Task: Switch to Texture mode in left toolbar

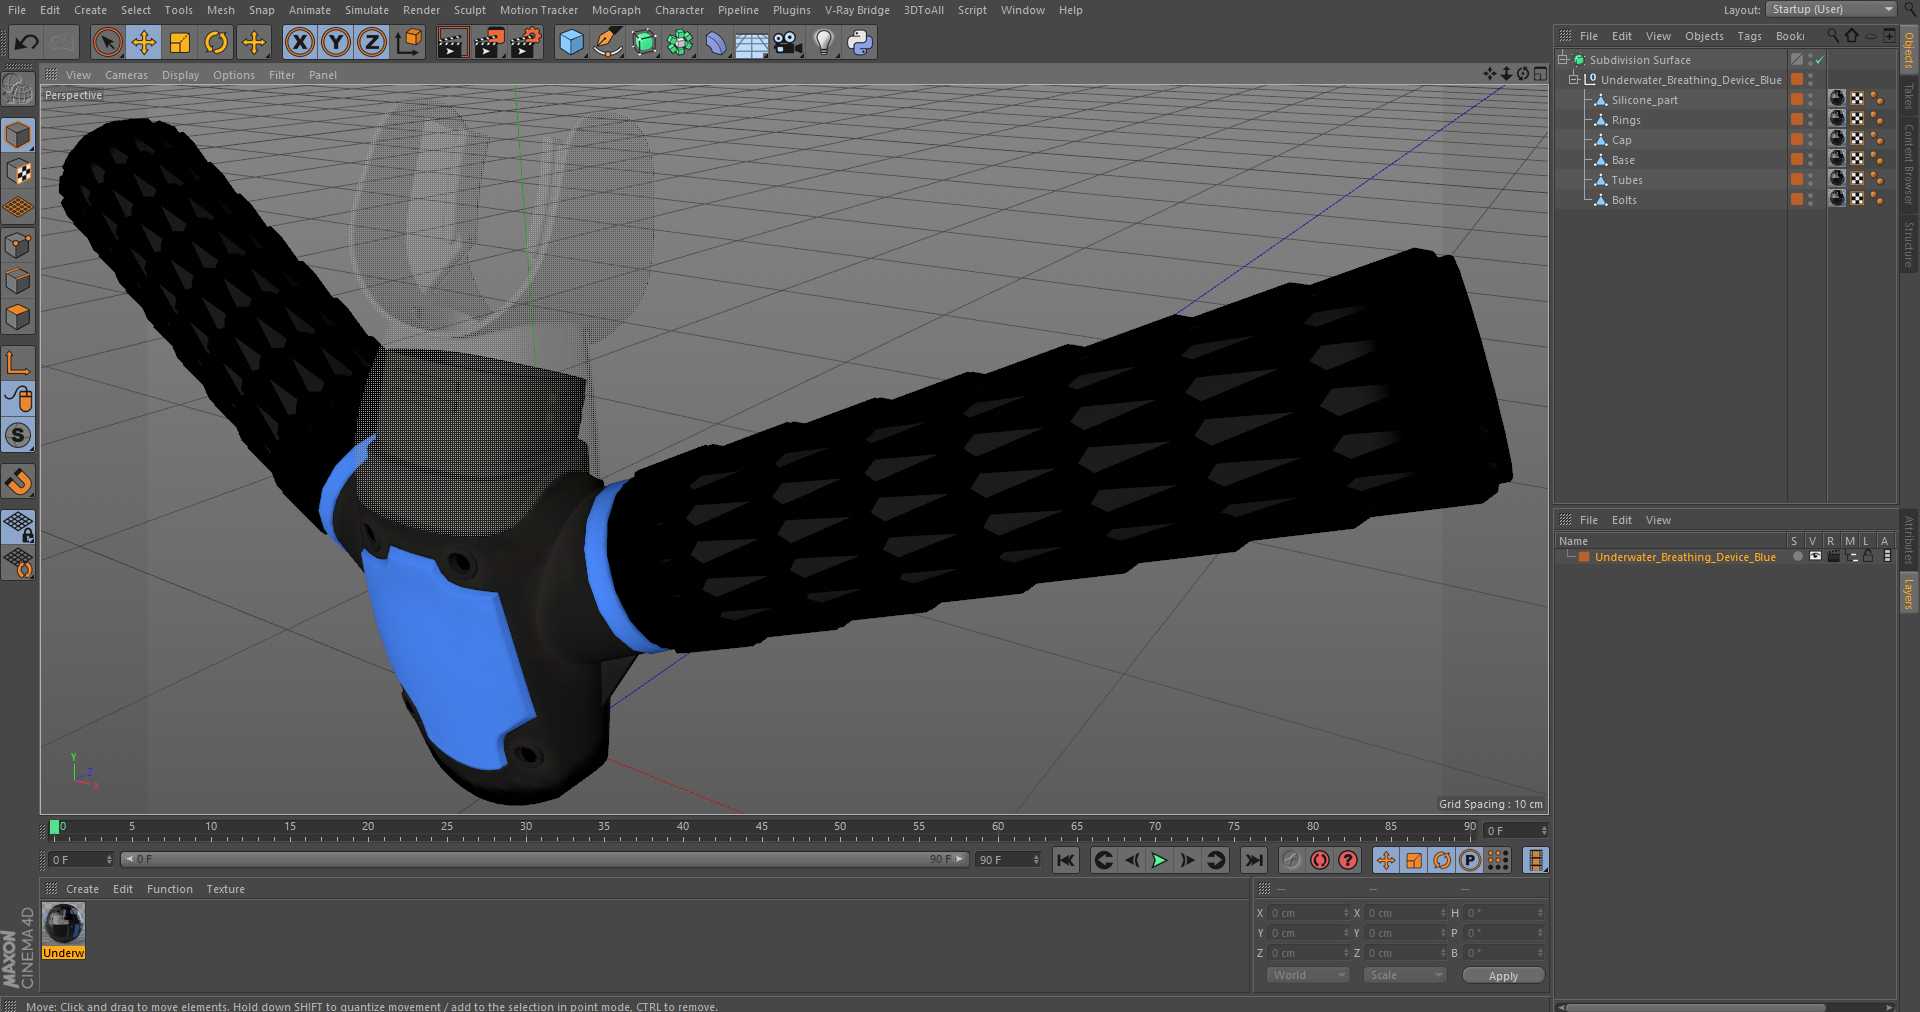Action: [x=18, y=171]
